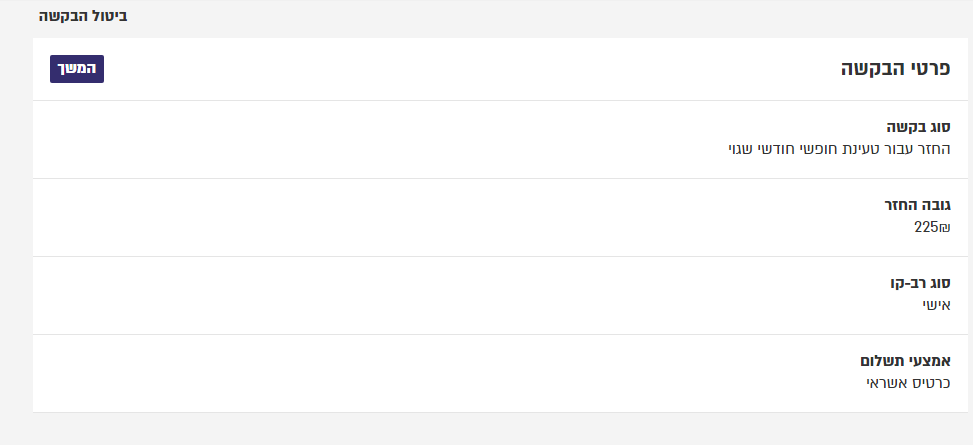Click the shekel currency symbol

pyautogui.click(x=944, y=227)
